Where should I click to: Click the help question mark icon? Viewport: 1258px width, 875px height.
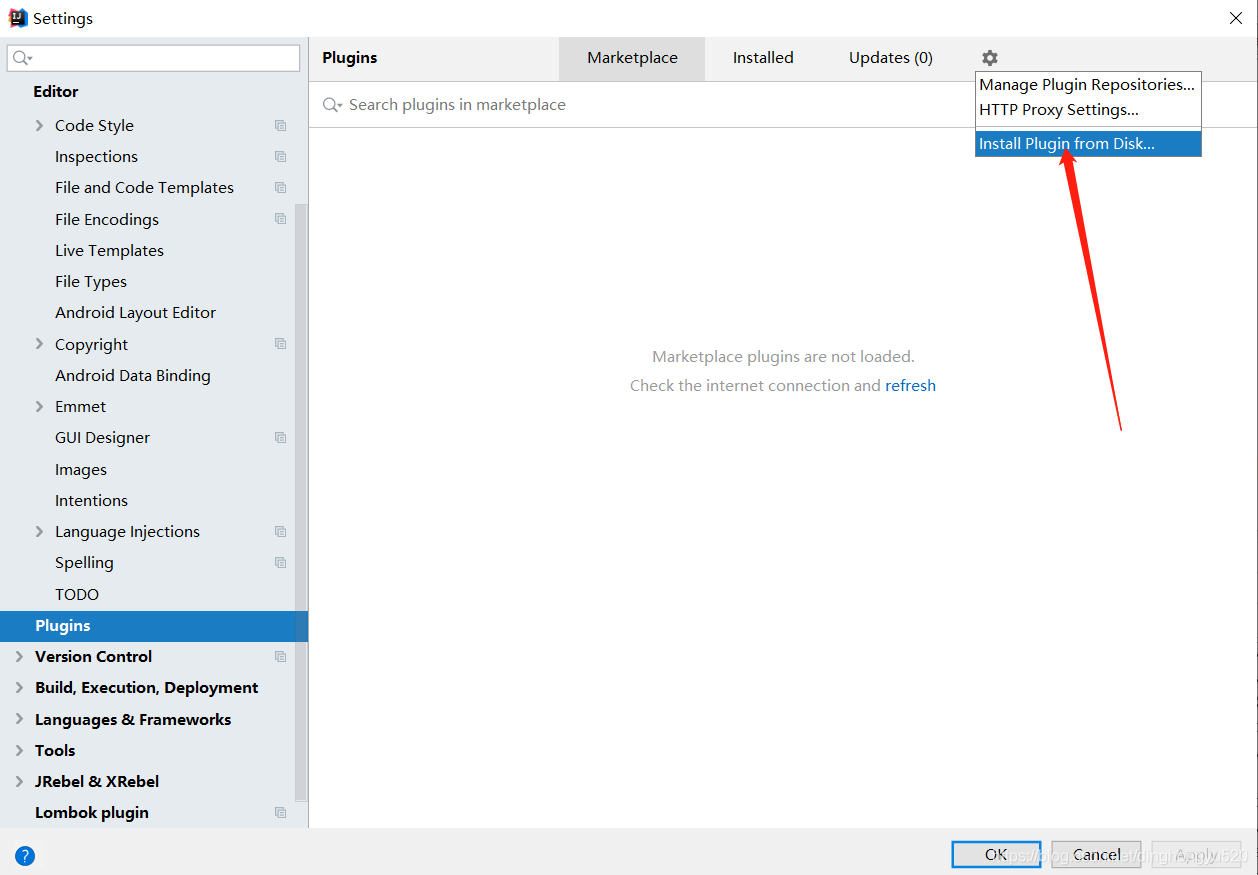pos(25,856)
